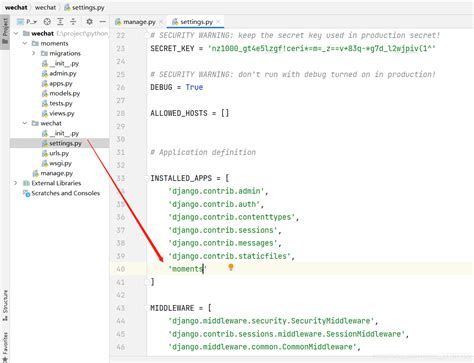The image size is (474, 363).
Task: Fold the INSTALLED_APPS code block in gutter
Action: pos(147,178)
